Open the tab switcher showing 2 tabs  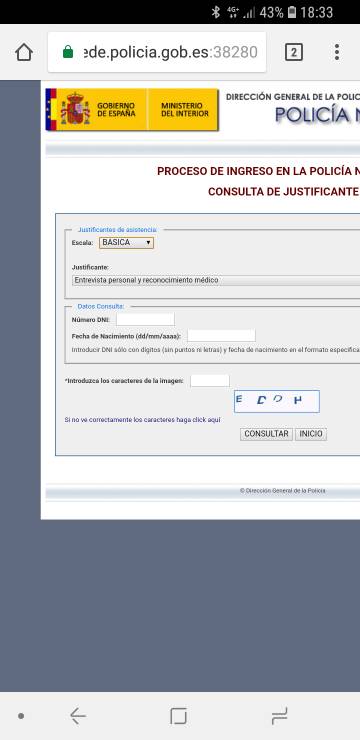coord(293,52)
